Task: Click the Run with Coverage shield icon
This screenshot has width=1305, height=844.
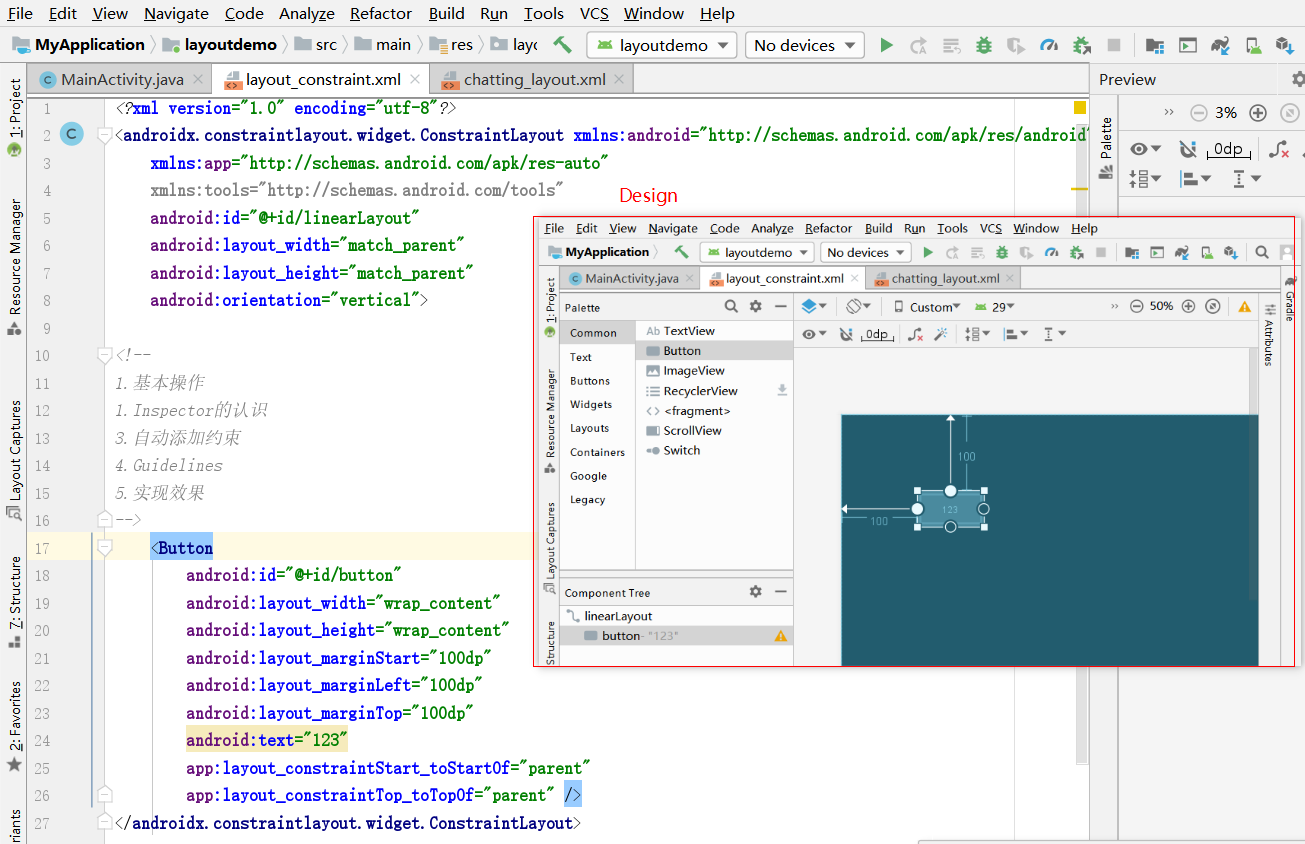Action: click(x=1016, y=45)
